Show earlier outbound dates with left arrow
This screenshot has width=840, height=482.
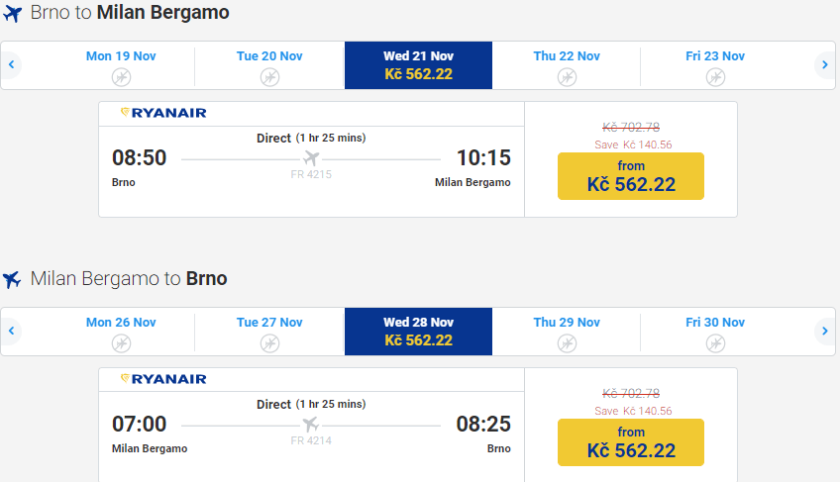click(x=11, y=65)
